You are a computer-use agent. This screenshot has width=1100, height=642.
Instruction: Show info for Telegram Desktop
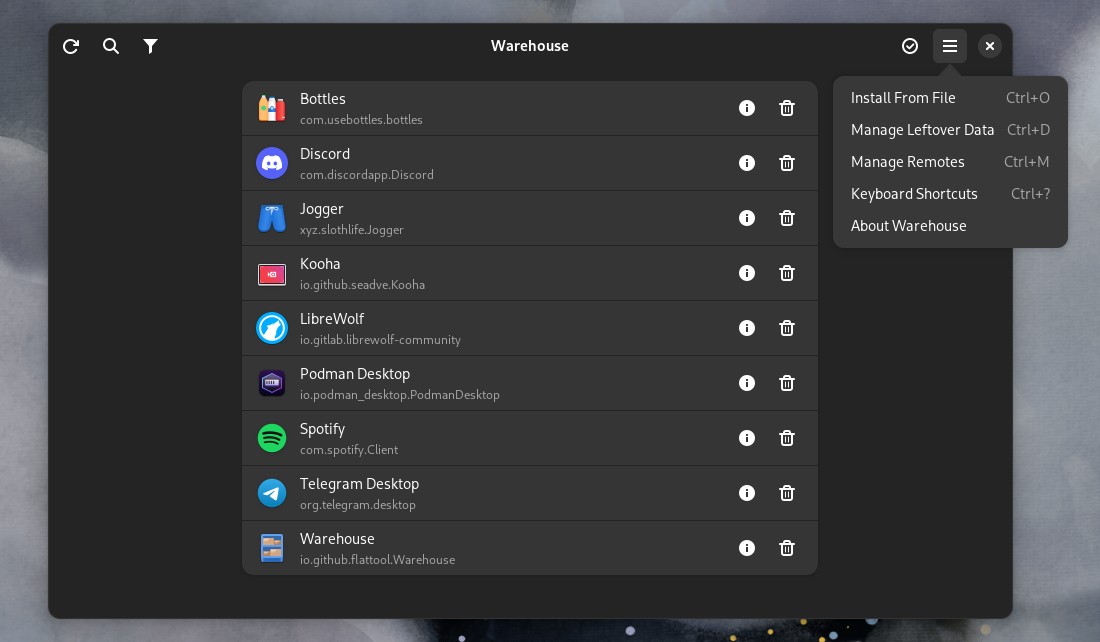pos(747,493)
